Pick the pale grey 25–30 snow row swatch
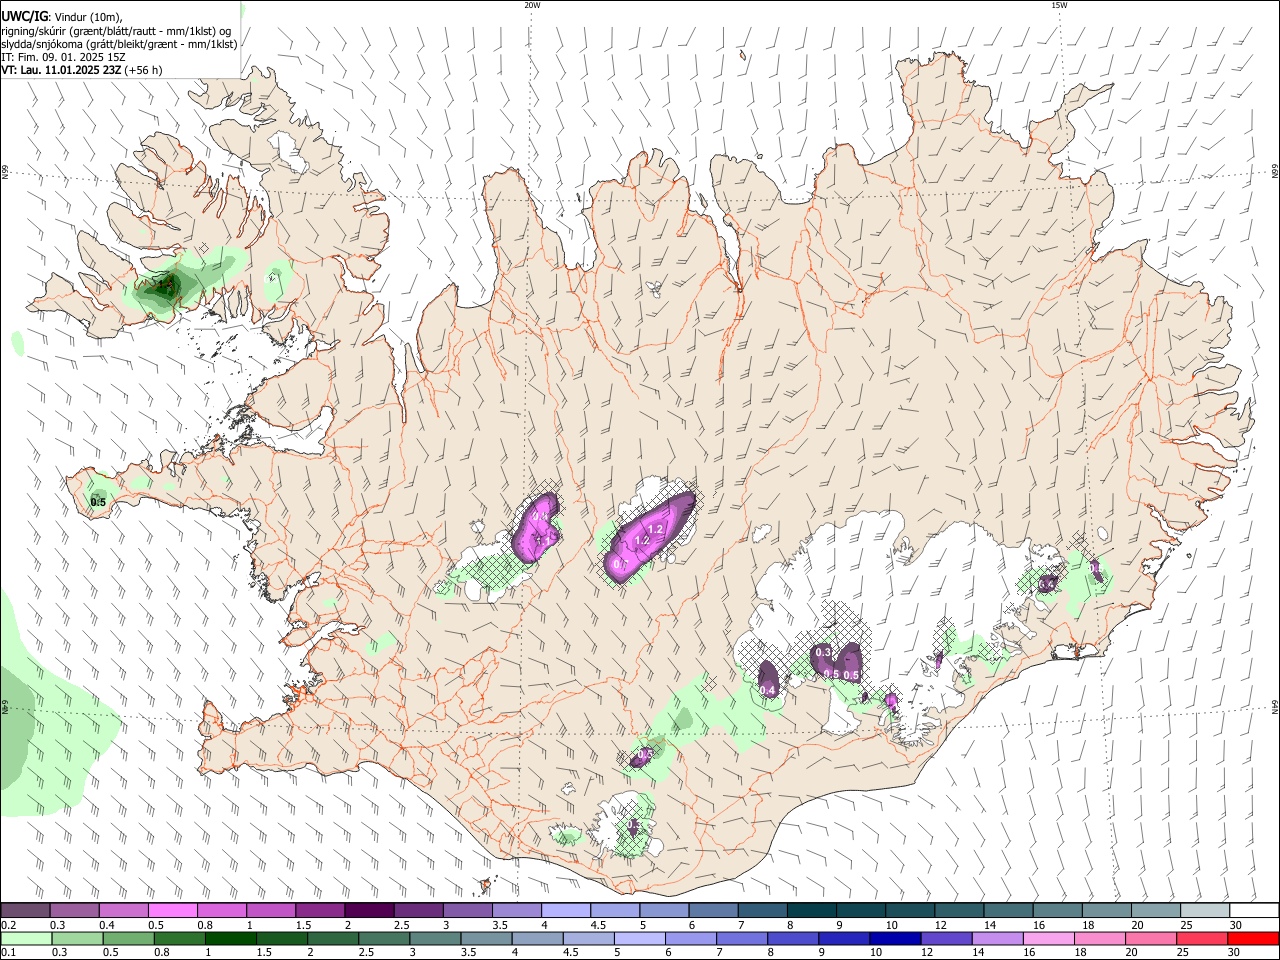The width and height of the screenshot is (1280, 960). click(1205, 910)
